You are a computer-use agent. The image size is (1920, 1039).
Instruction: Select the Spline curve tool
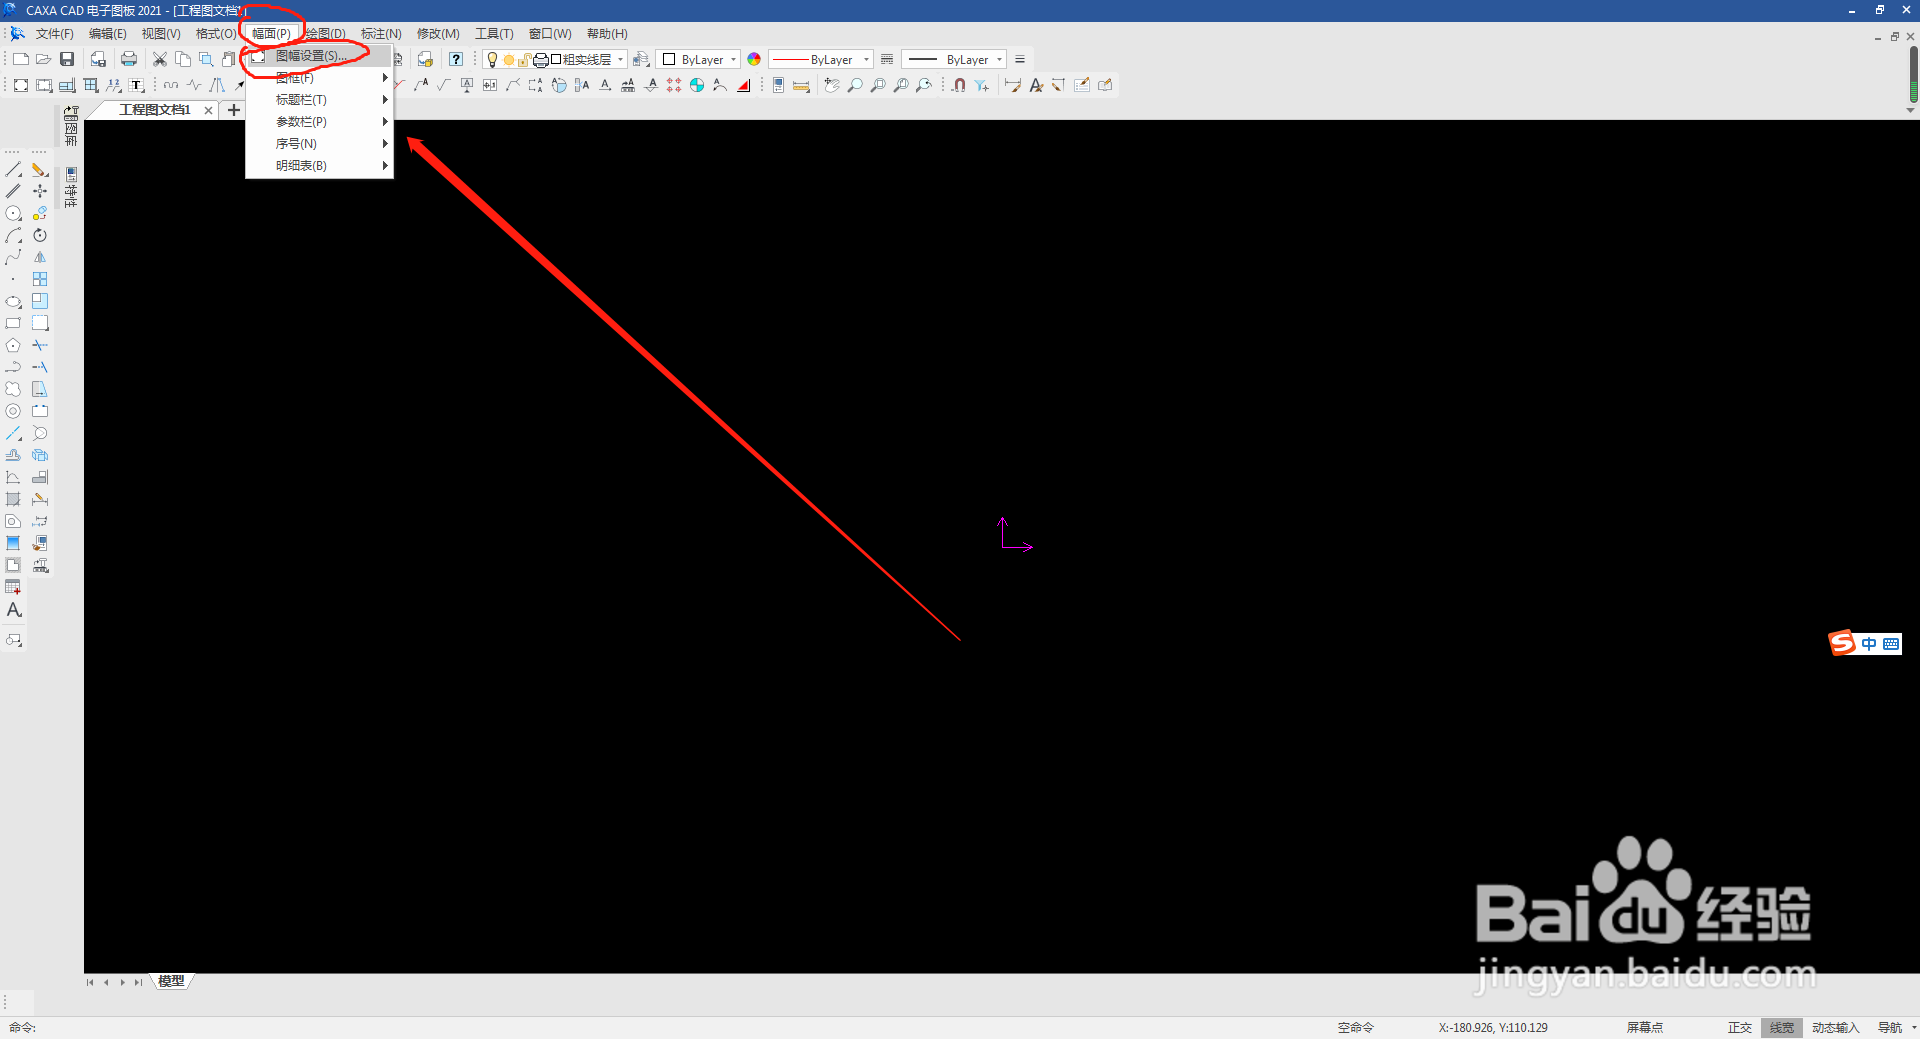coord(13,258)
